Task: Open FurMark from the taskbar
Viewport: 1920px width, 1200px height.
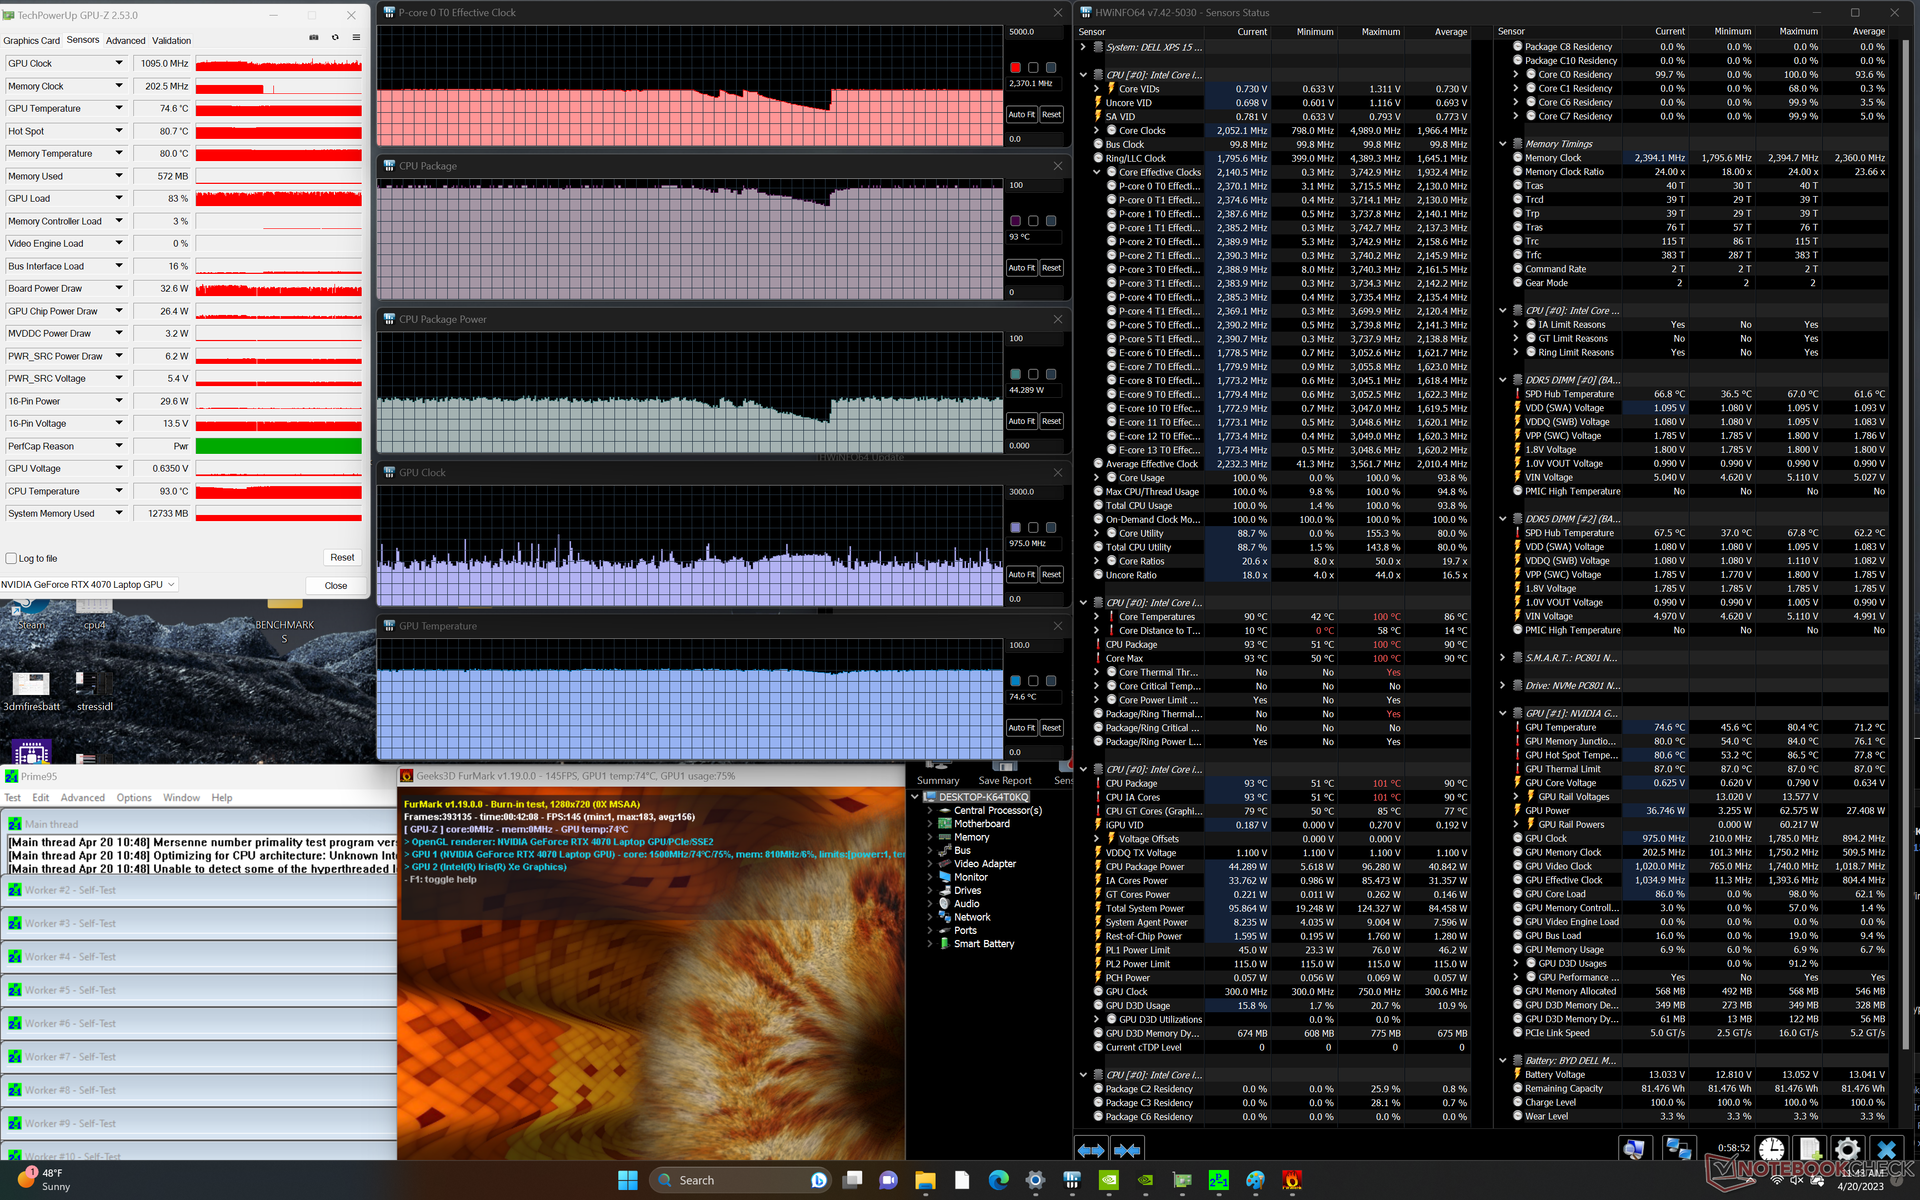Action: pyautogui.click(x=1292, y=1181)
